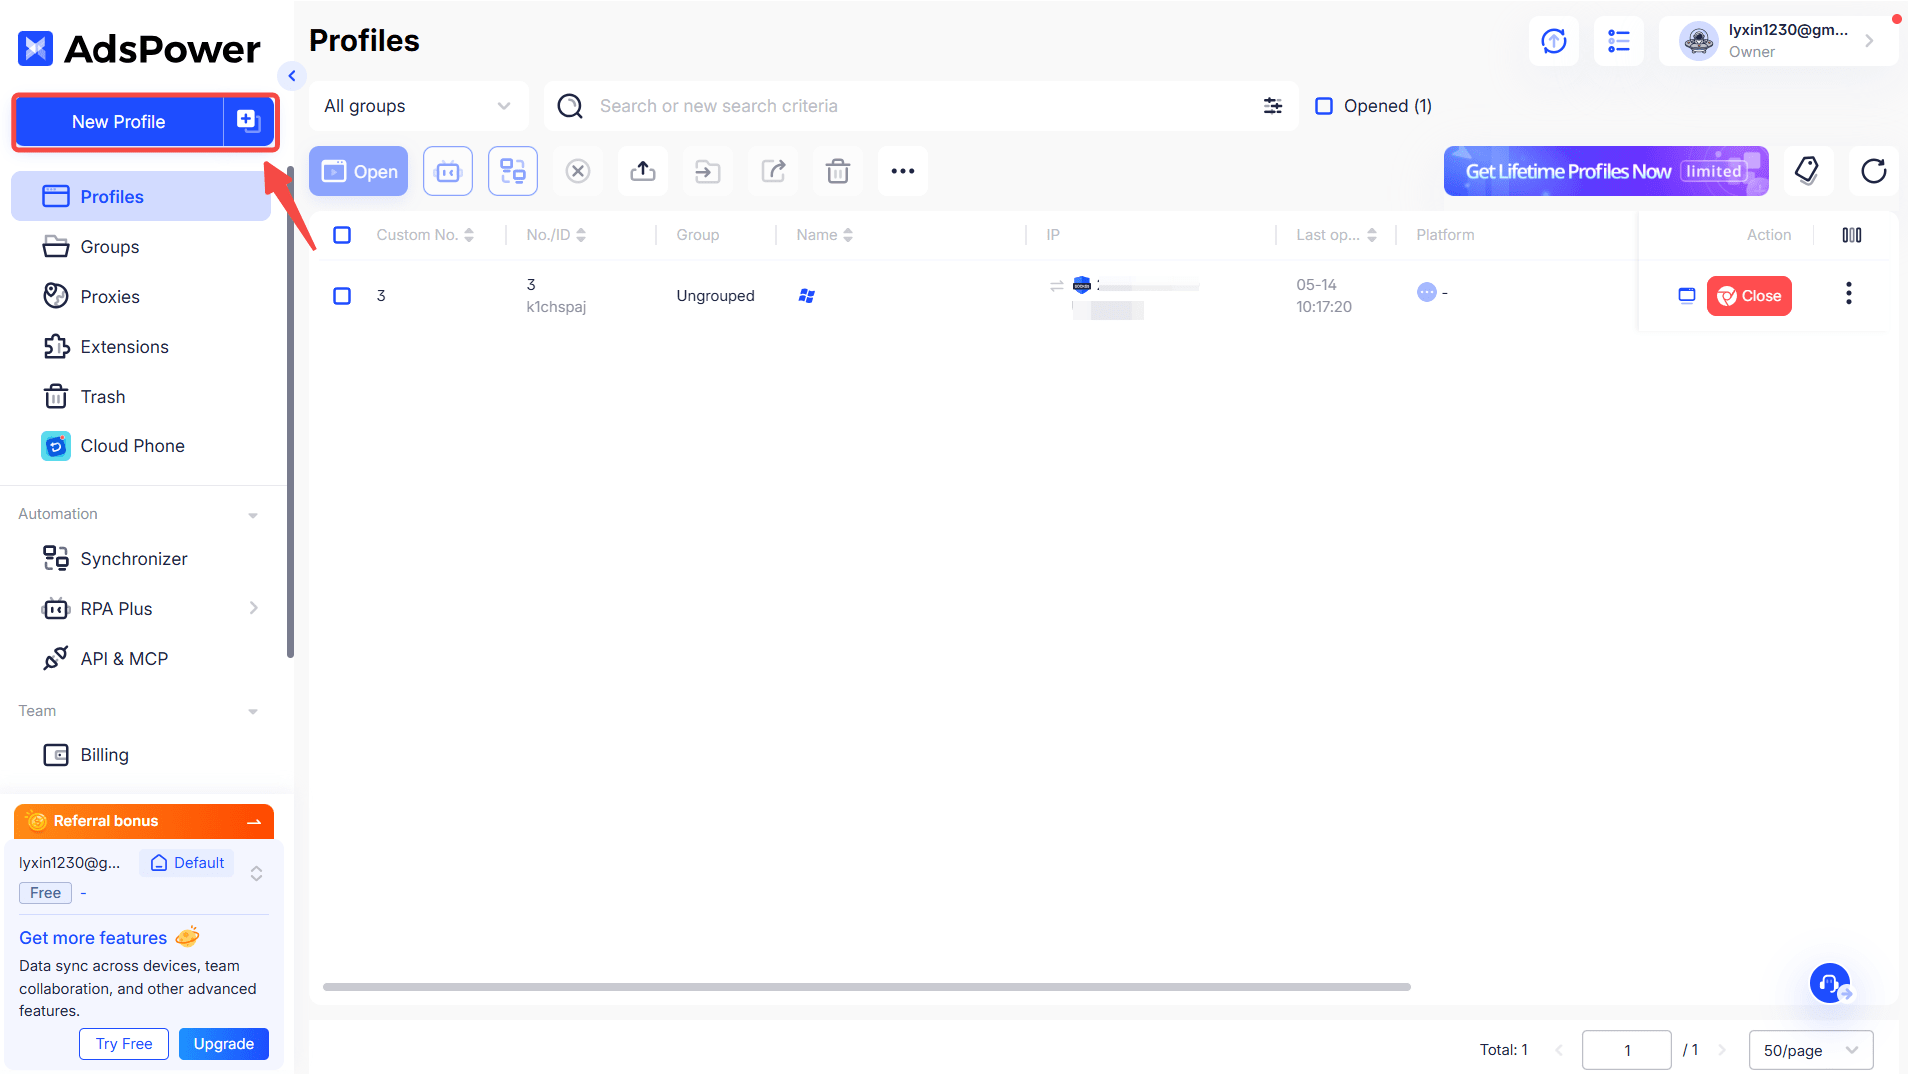Open the Referral bonus banner

click(x=144, y=821)
